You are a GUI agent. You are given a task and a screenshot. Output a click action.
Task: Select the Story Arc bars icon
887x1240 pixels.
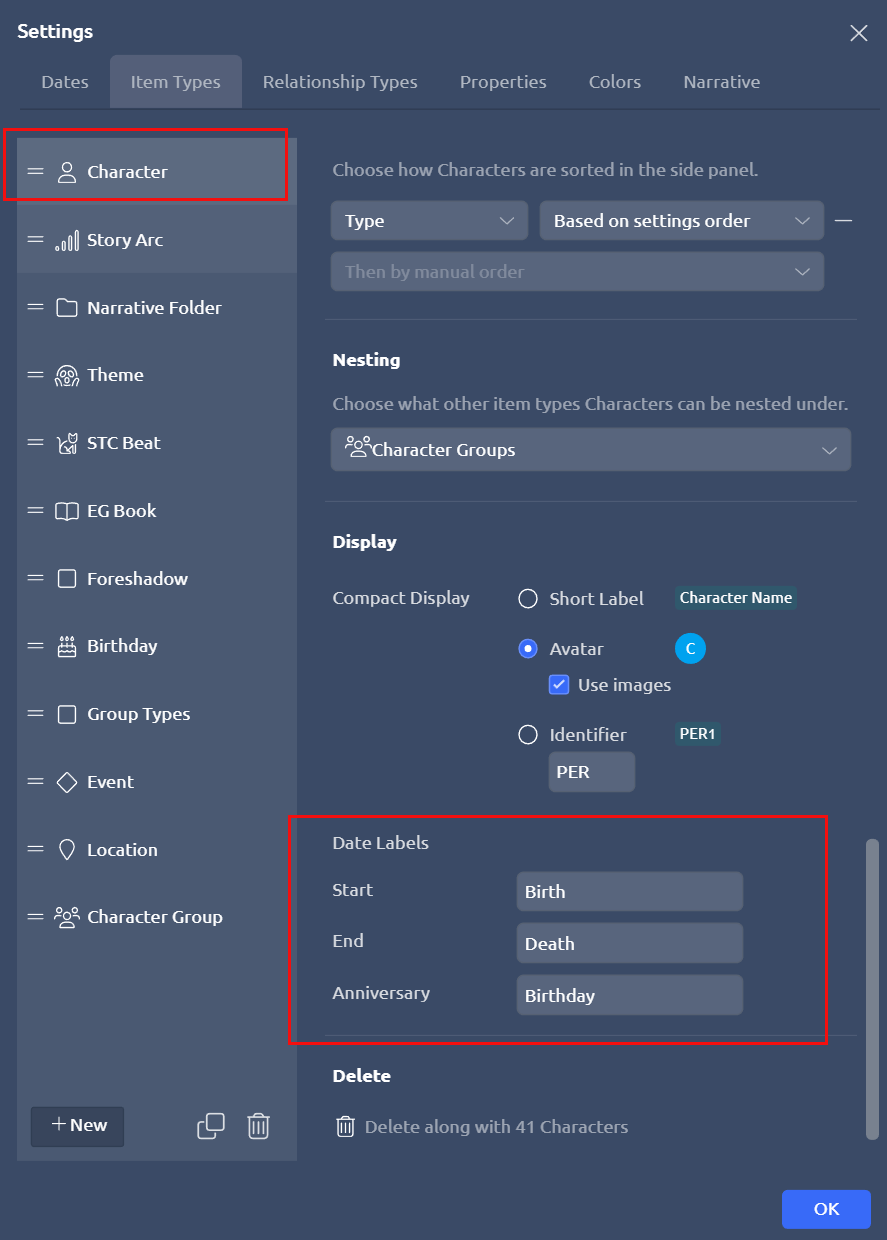pyautogui.click(x=67, y=240)
